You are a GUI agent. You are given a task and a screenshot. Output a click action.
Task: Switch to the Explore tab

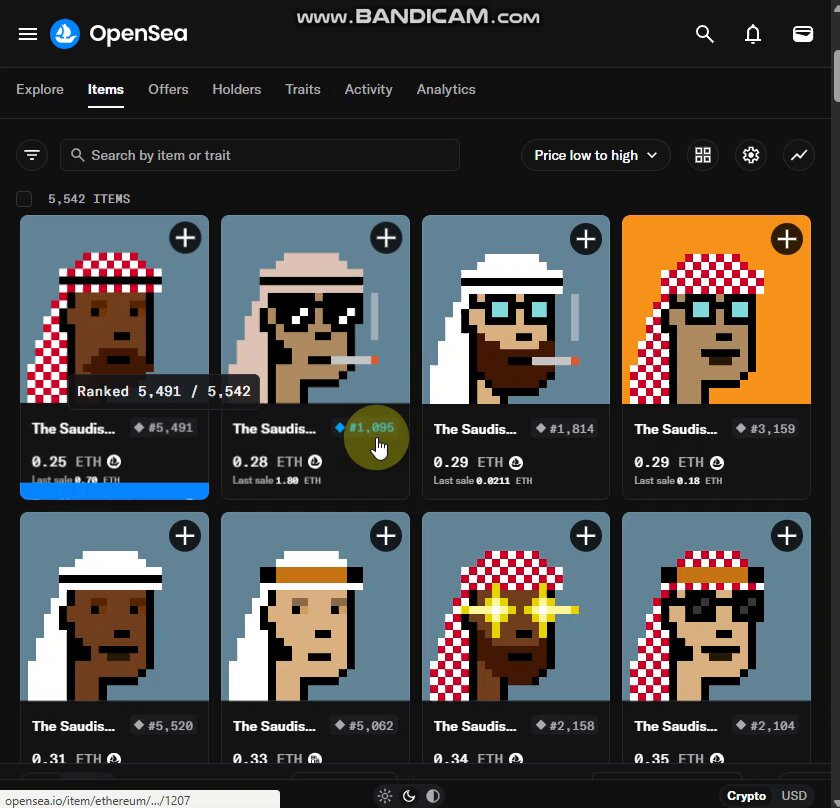coord(40,89)
